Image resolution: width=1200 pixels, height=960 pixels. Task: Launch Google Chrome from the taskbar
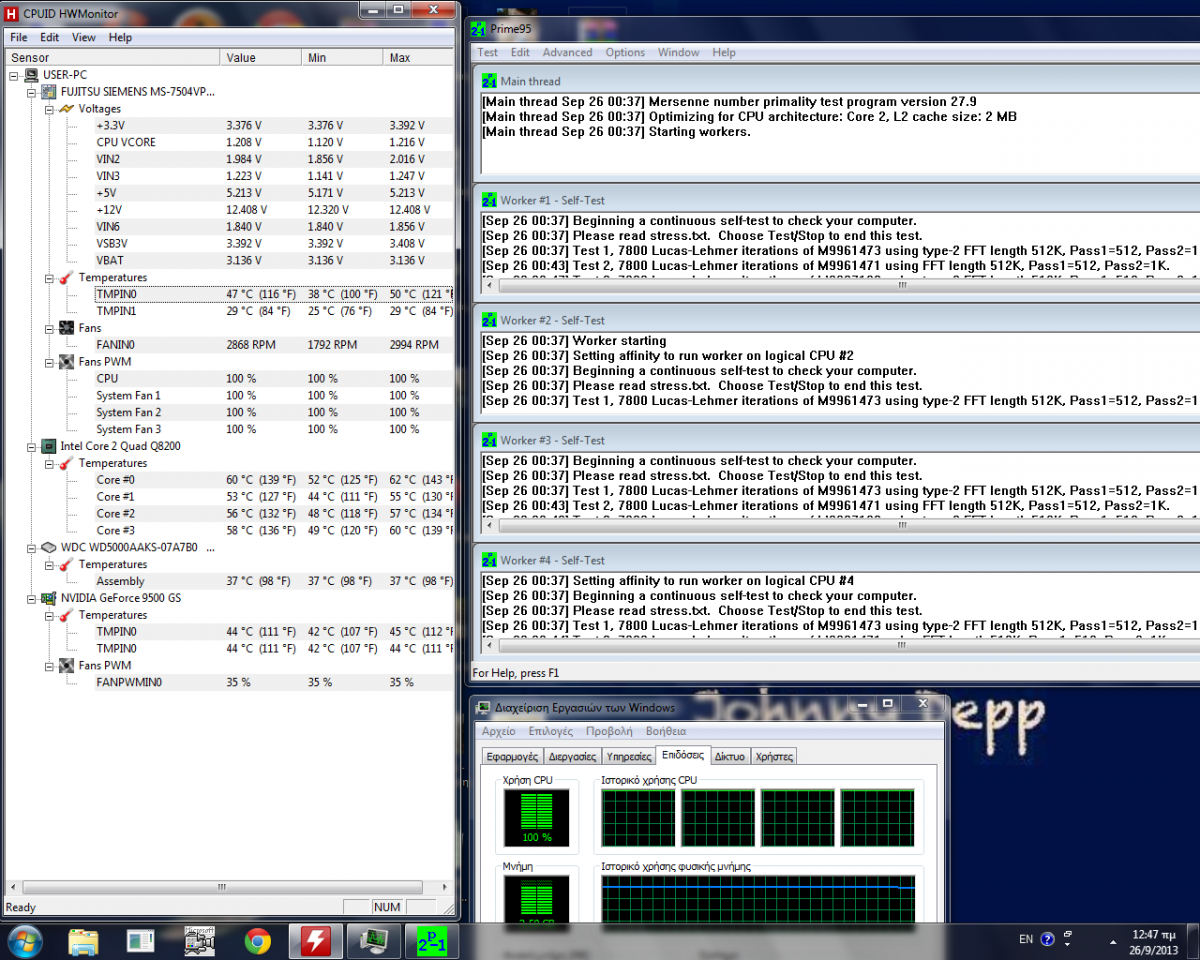[258, 941]
